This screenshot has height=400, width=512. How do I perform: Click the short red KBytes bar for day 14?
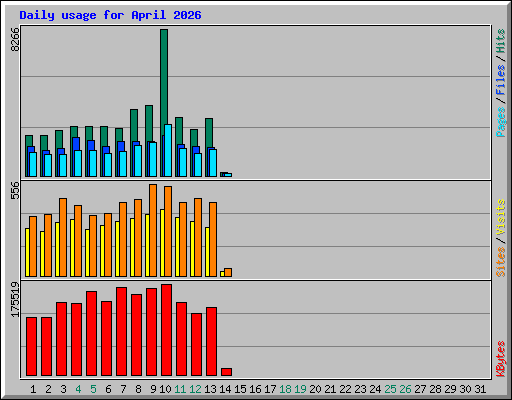(226, 372)
